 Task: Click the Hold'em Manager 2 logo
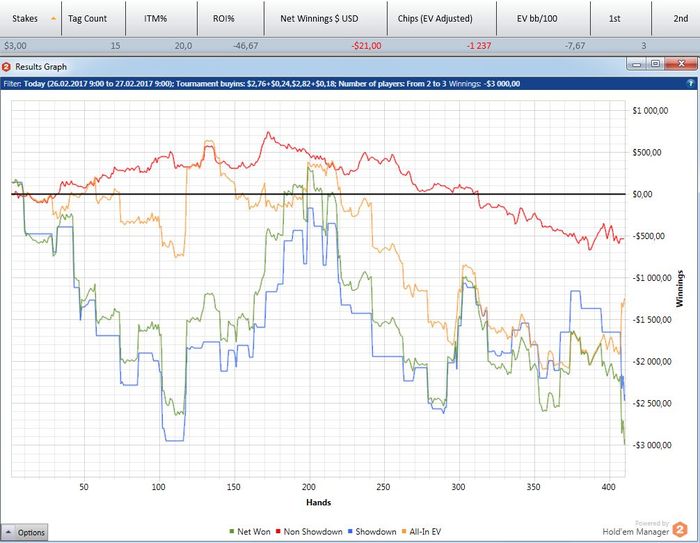pos(680,530)
